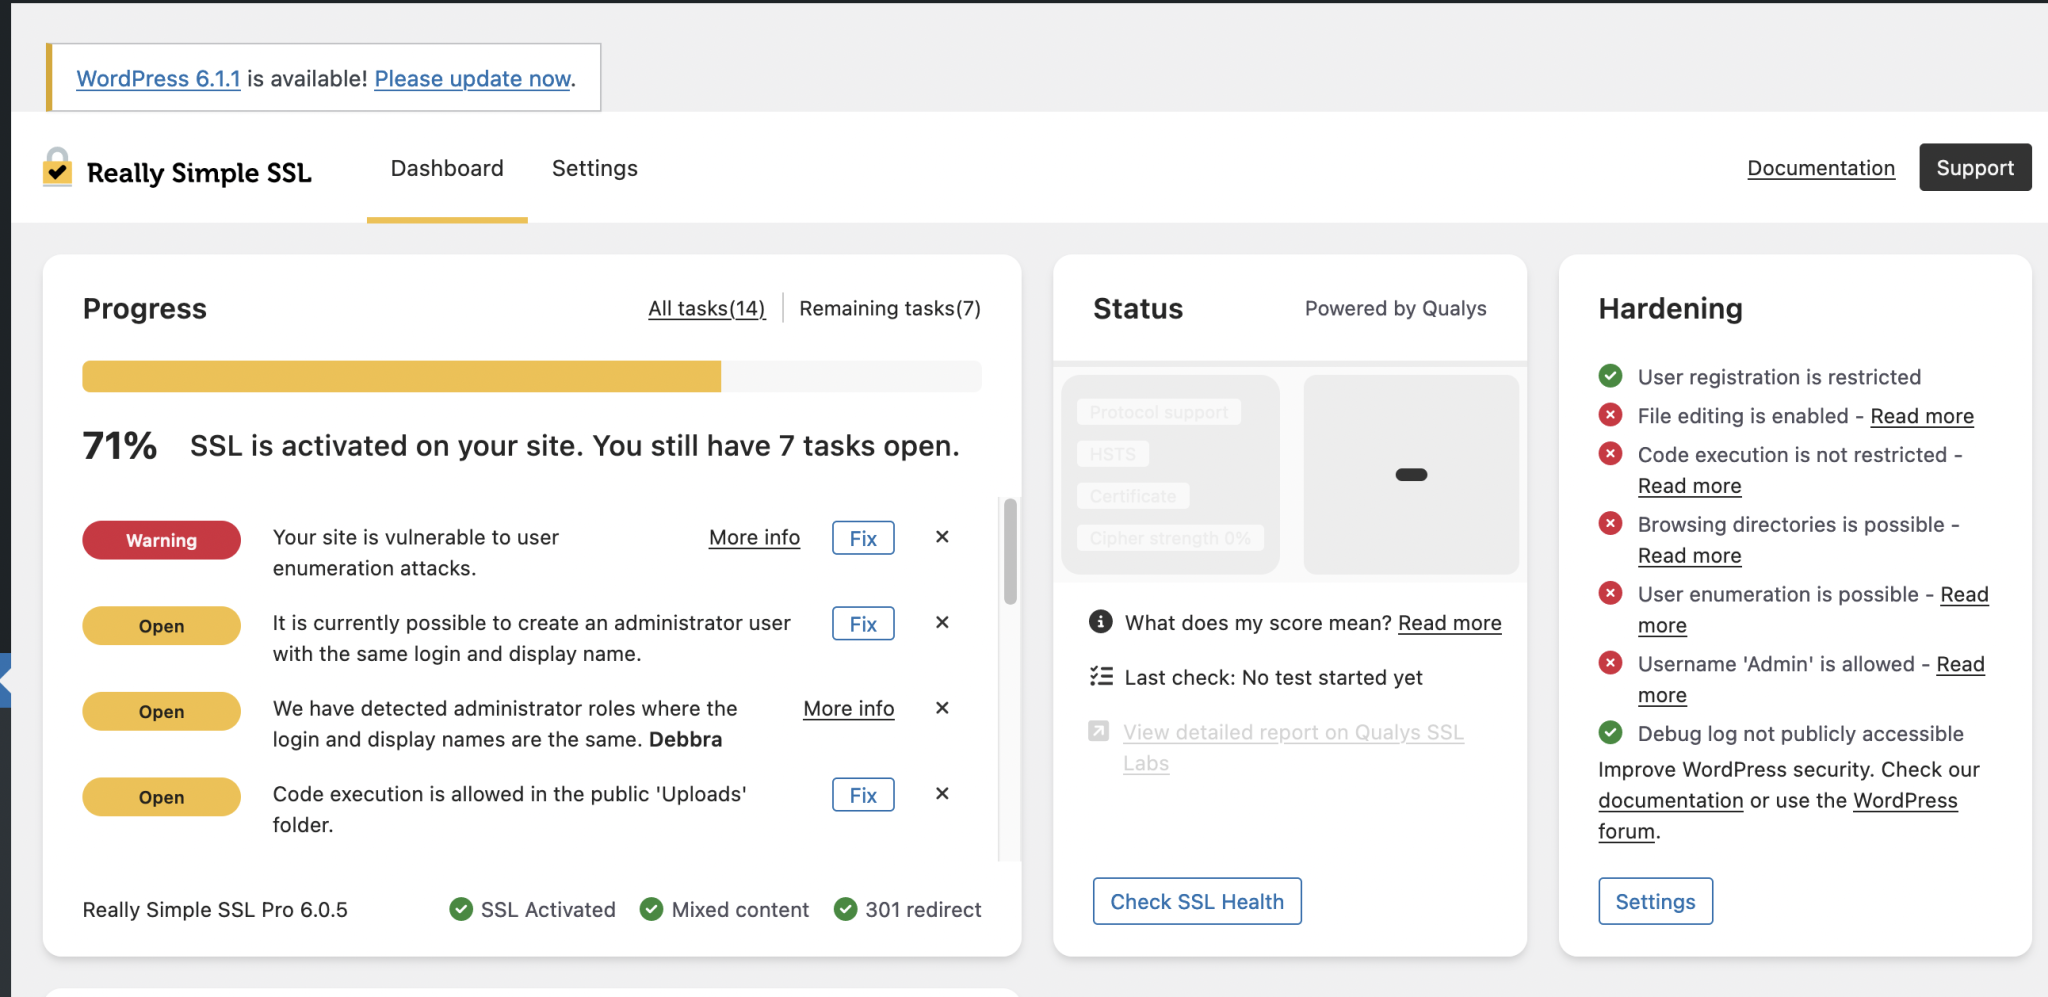Viewport: 2048px width, 997px height.
Task: Open the Please update now link
Action: (x=473, y=78)
